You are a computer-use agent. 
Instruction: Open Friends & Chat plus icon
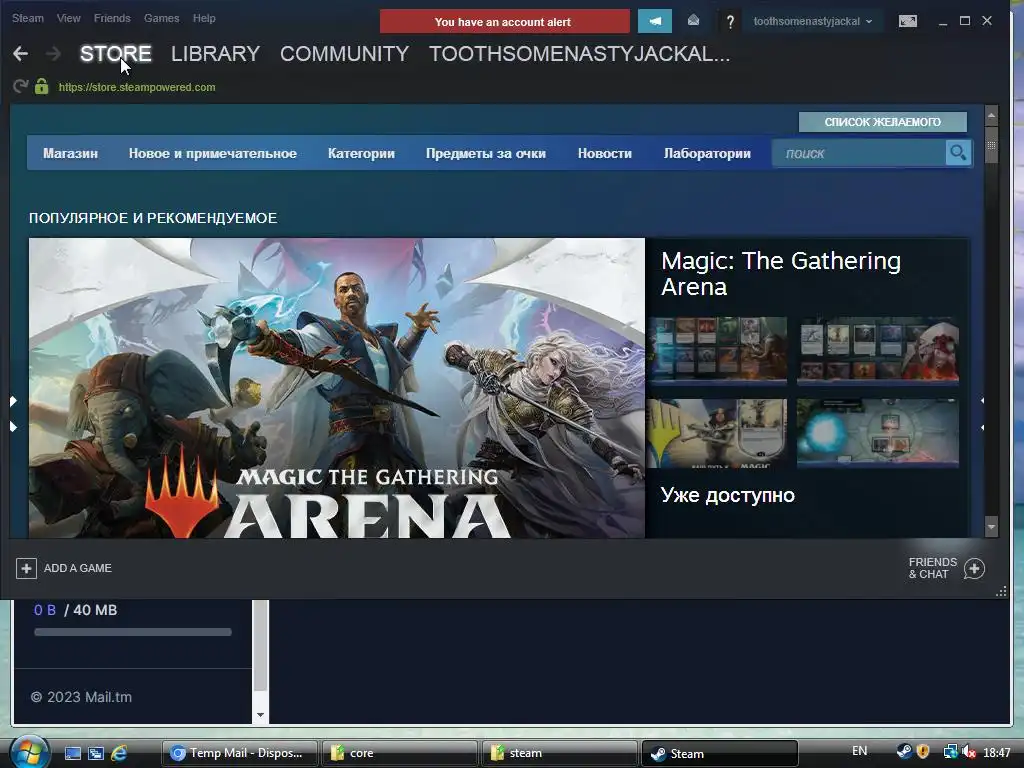[x=974, y=568]
